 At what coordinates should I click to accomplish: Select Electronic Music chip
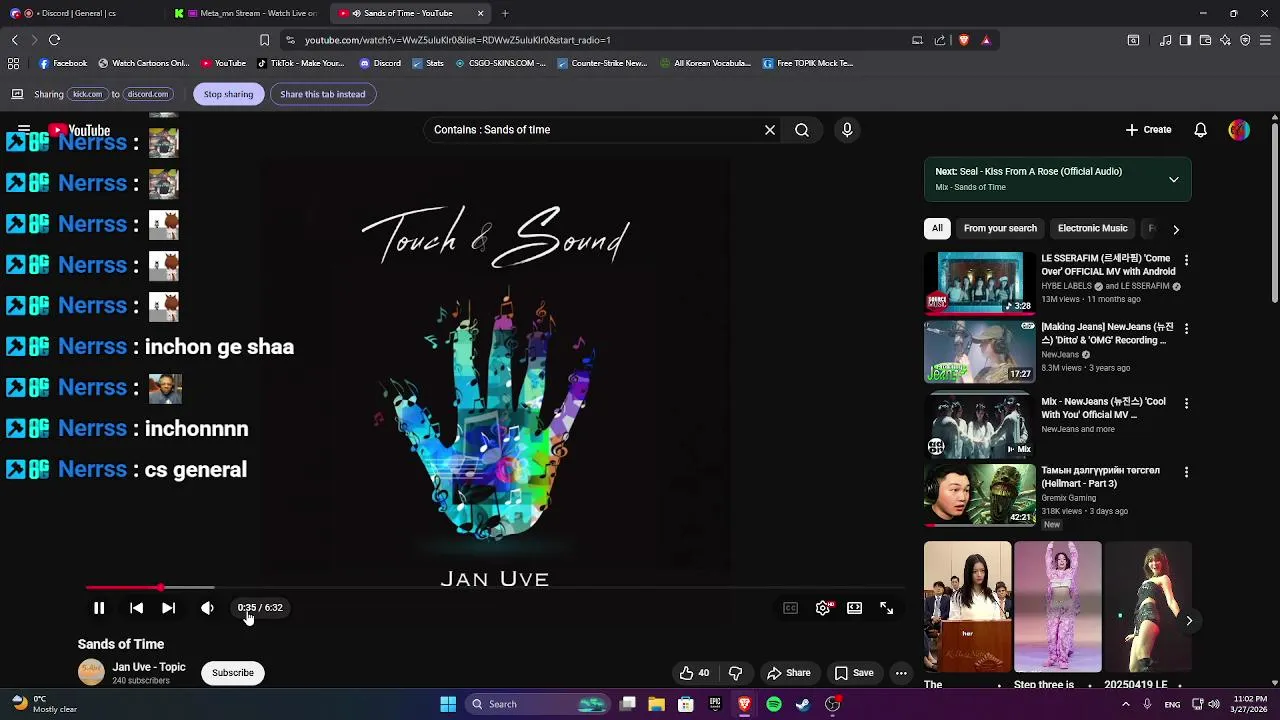(1092, 229)
